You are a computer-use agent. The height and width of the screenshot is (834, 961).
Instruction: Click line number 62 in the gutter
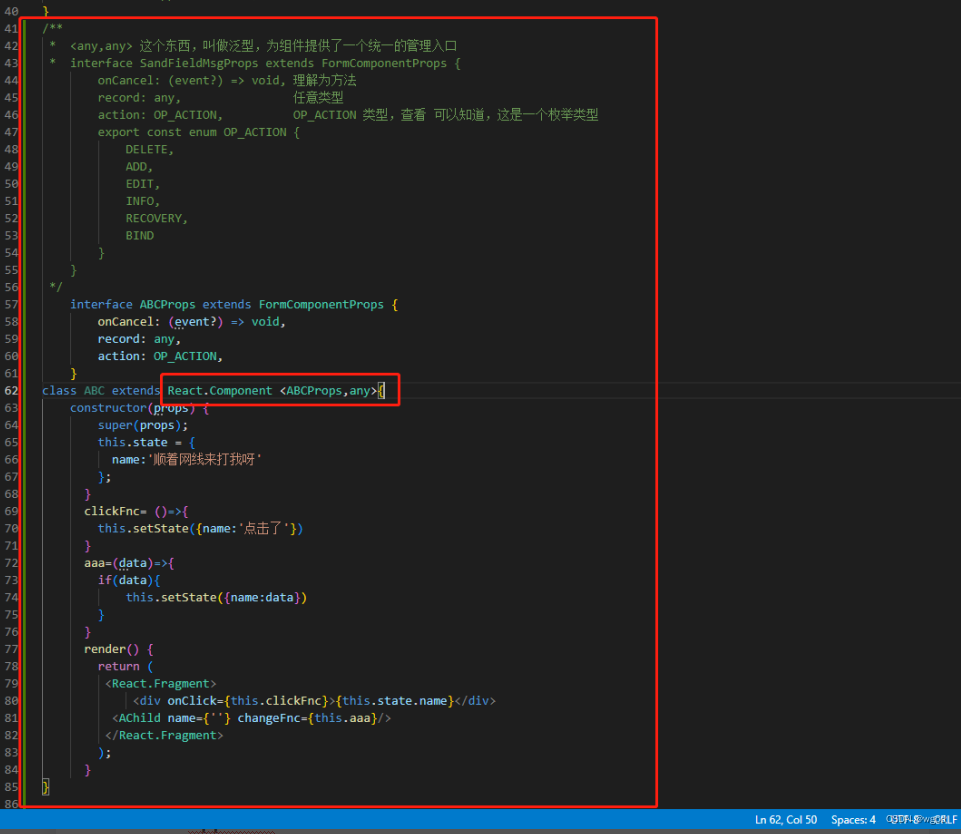11,390
